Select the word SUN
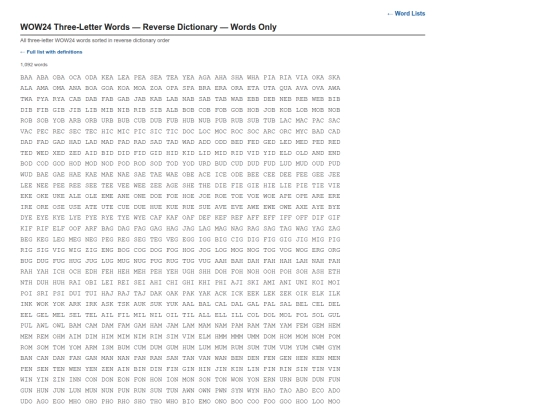Image resolution: width=540 pixels, height=405 pixels. click(x=156, y=391)
